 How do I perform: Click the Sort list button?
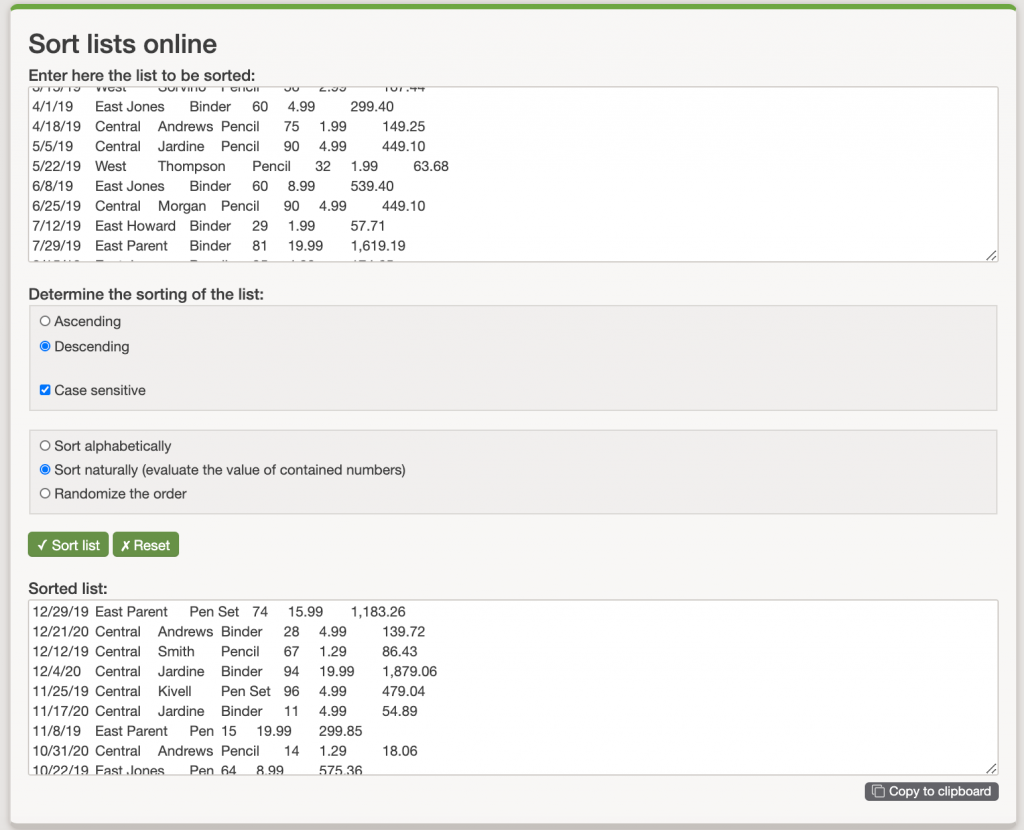pyautogui.click(x=67, y=545)
